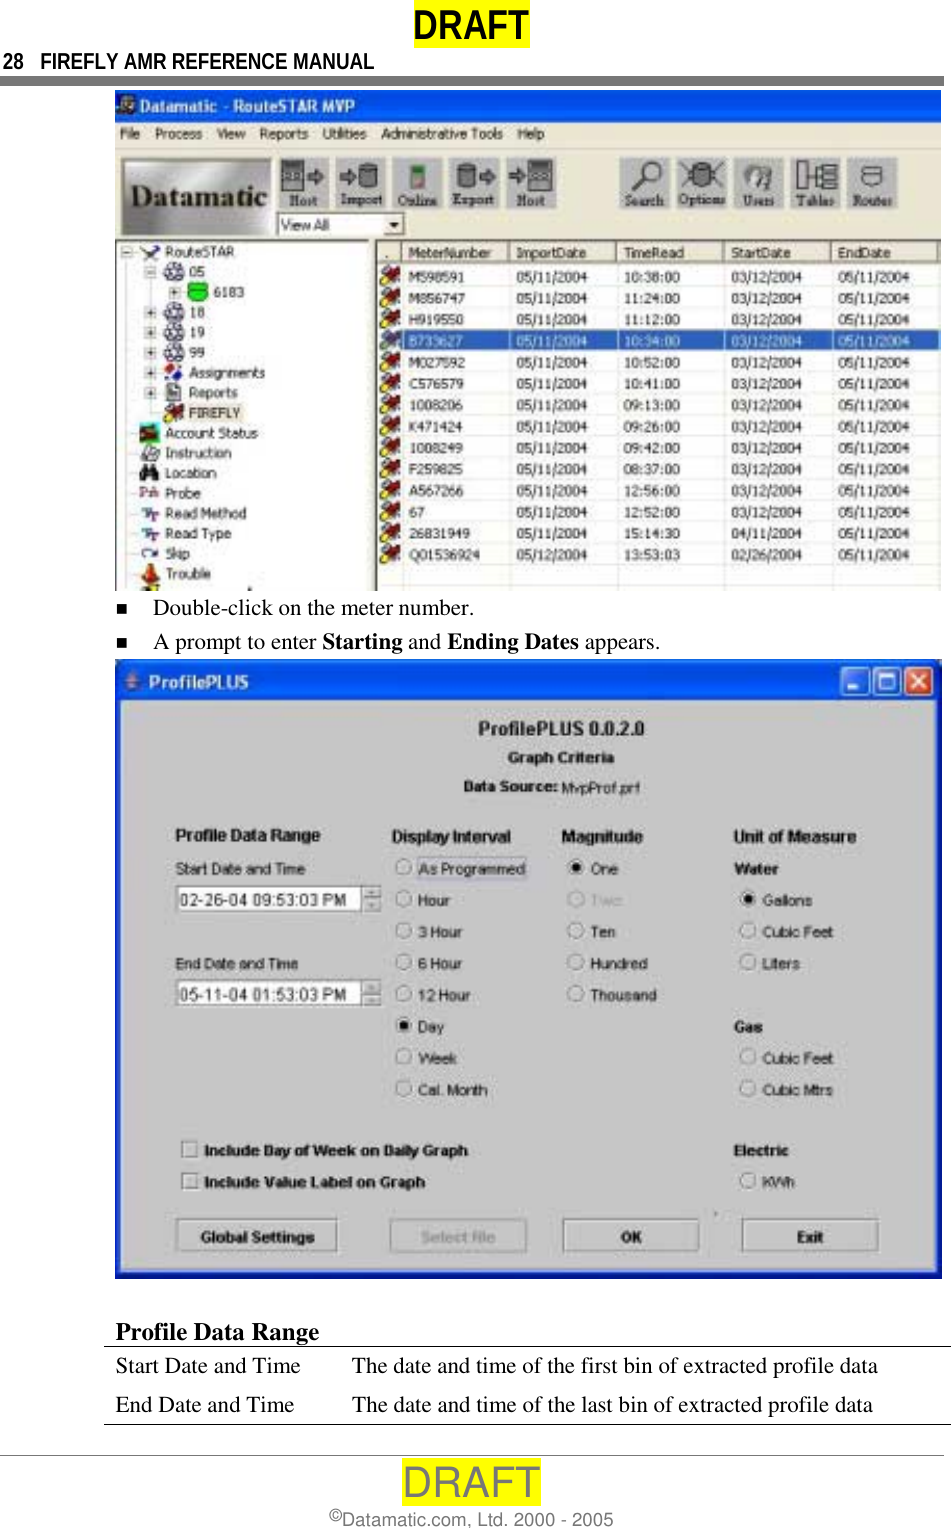Click the Search magnifier icon
The width and height of the screenshot is (951, 1528).
pyautogui.click(x=644, y=183)
